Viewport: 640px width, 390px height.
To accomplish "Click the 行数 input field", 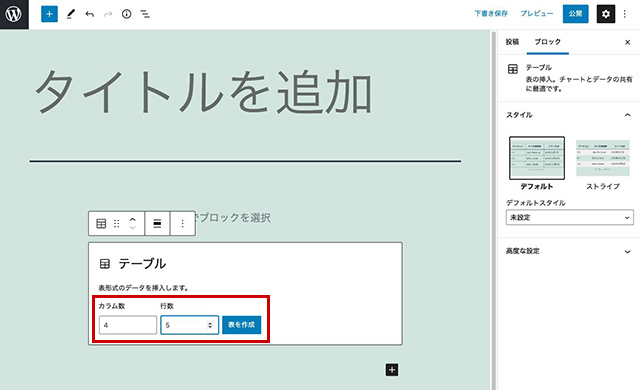I will coord(189,325).
